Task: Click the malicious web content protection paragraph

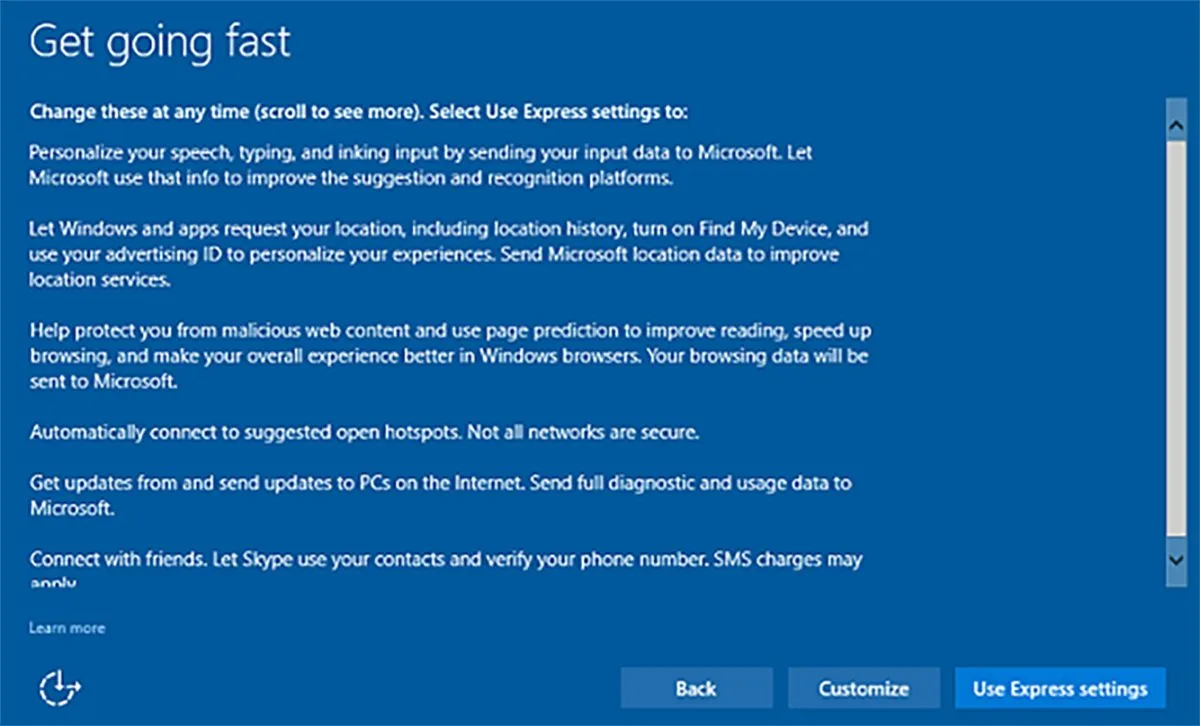Action: click(x=450, y=354)
